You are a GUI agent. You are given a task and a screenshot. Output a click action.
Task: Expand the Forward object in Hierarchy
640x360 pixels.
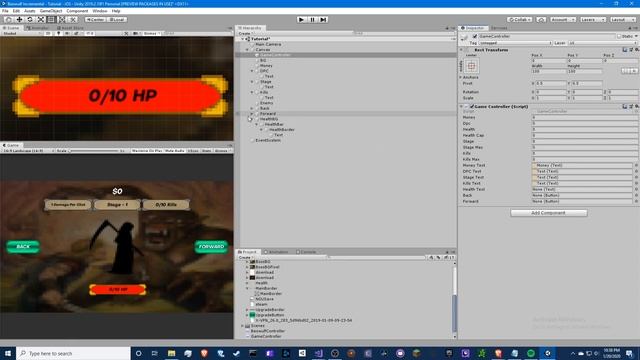(x=252, y=113)
